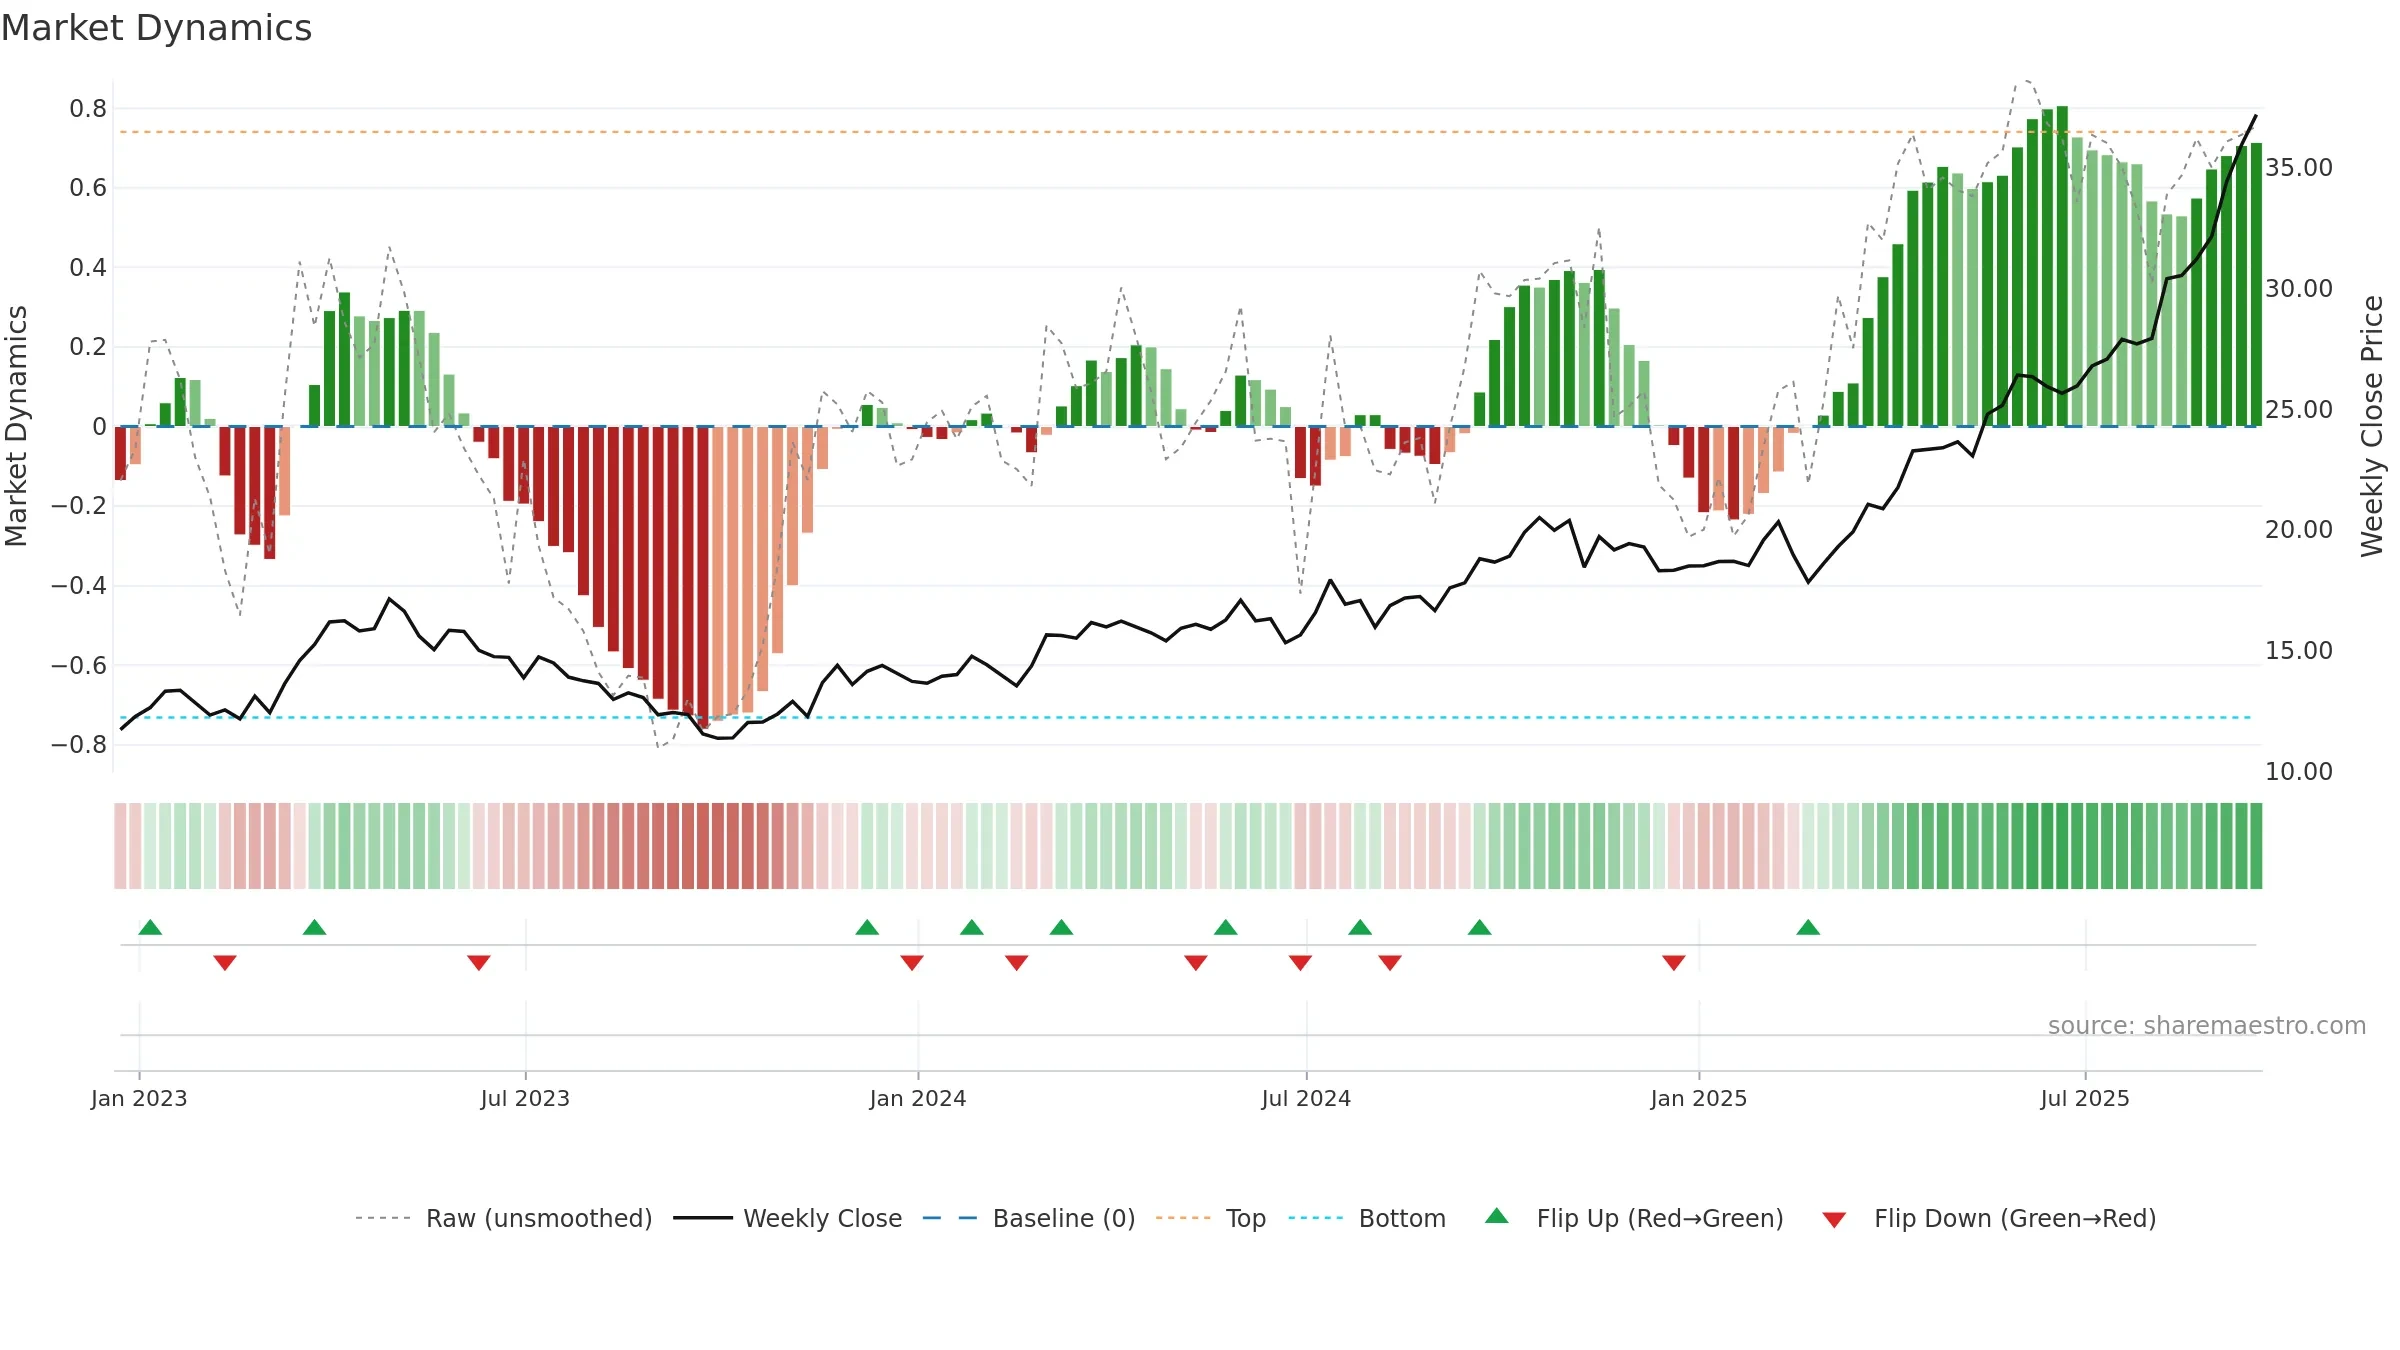Click the flip-down marker just before Jul 2023

coord(479,962)
